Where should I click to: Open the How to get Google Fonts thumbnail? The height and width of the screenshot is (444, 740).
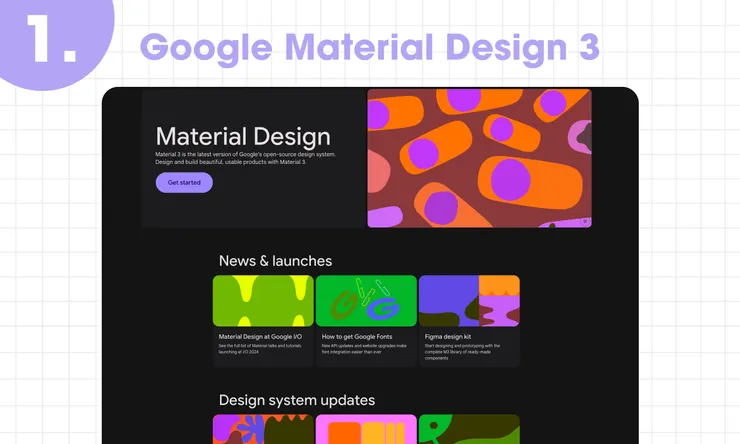click(366, 301)
